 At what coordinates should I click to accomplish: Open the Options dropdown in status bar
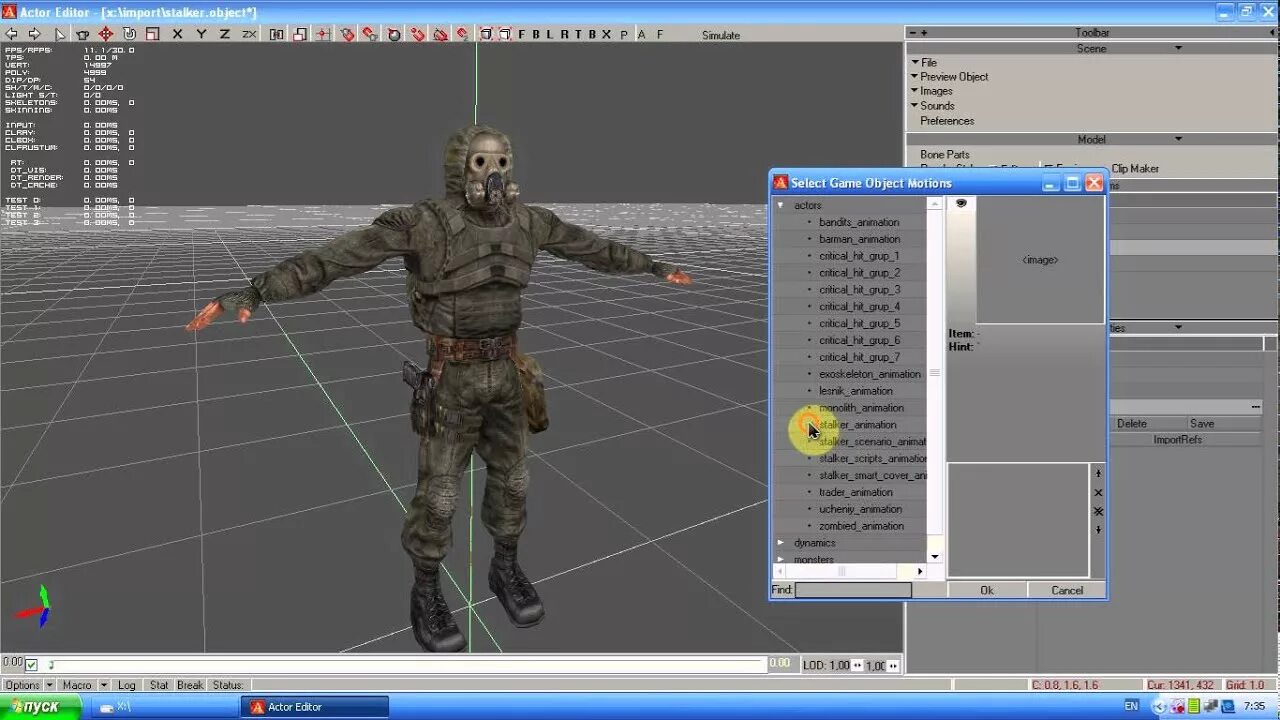tap(28, 685)
